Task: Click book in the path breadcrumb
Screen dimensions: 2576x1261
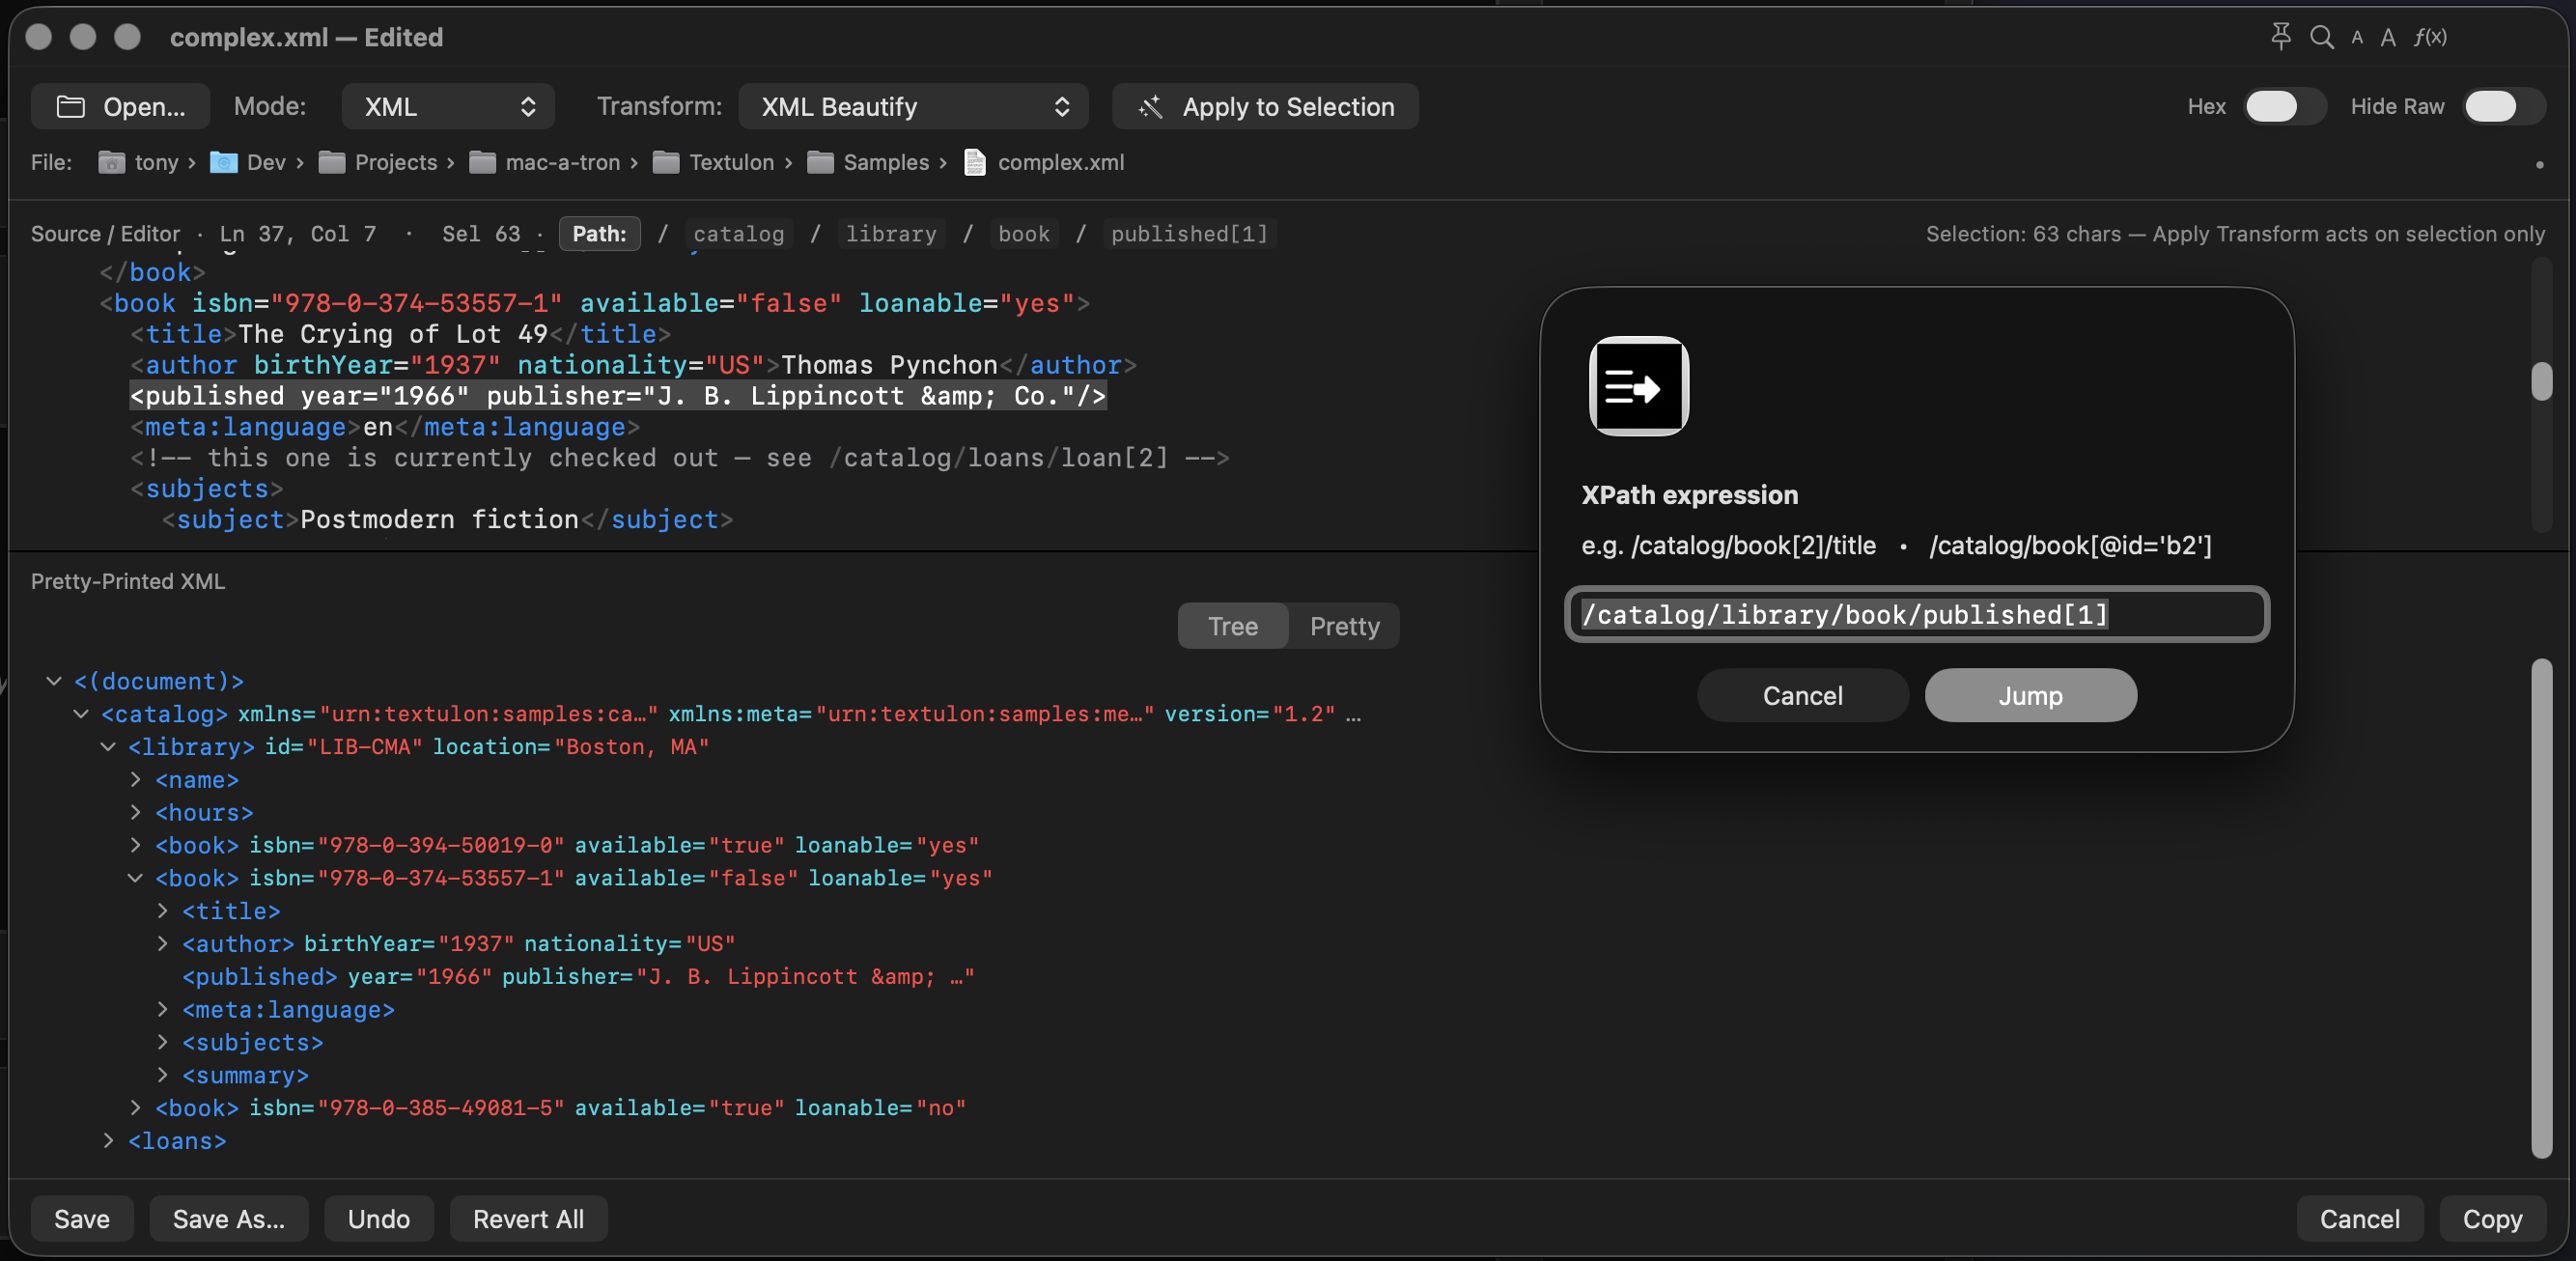Action: [x=1024, y=234]
